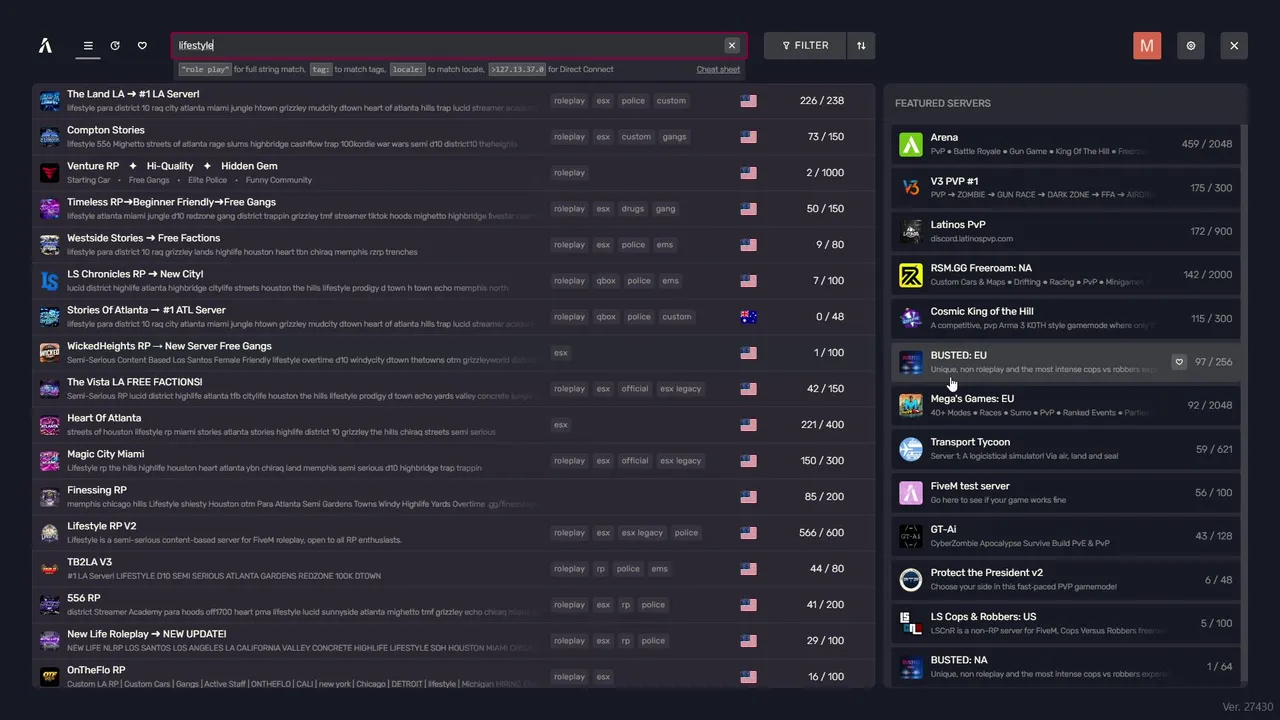The image size is (1280, 720).
Task: Open the server list menu icon
Action: (x=88, y=45)
